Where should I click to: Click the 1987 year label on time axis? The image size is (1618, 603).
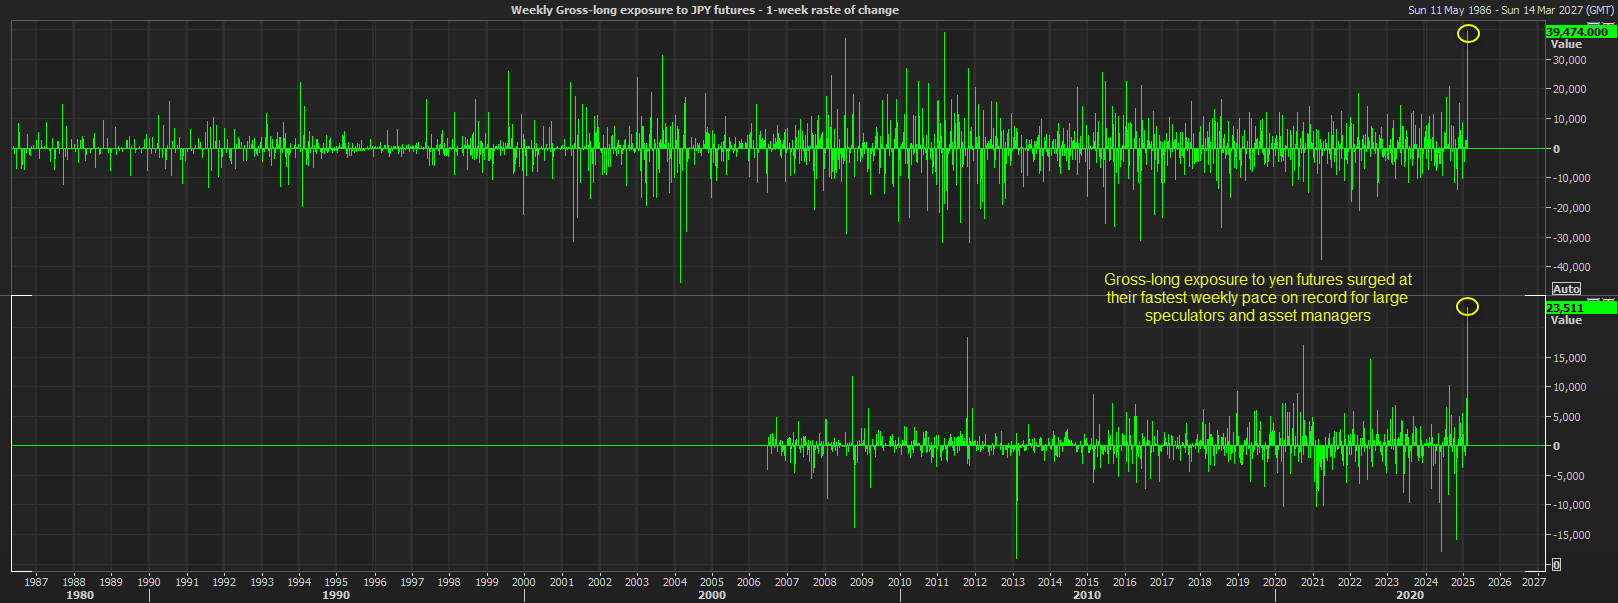pyautogui.click(x=36, y=582)
